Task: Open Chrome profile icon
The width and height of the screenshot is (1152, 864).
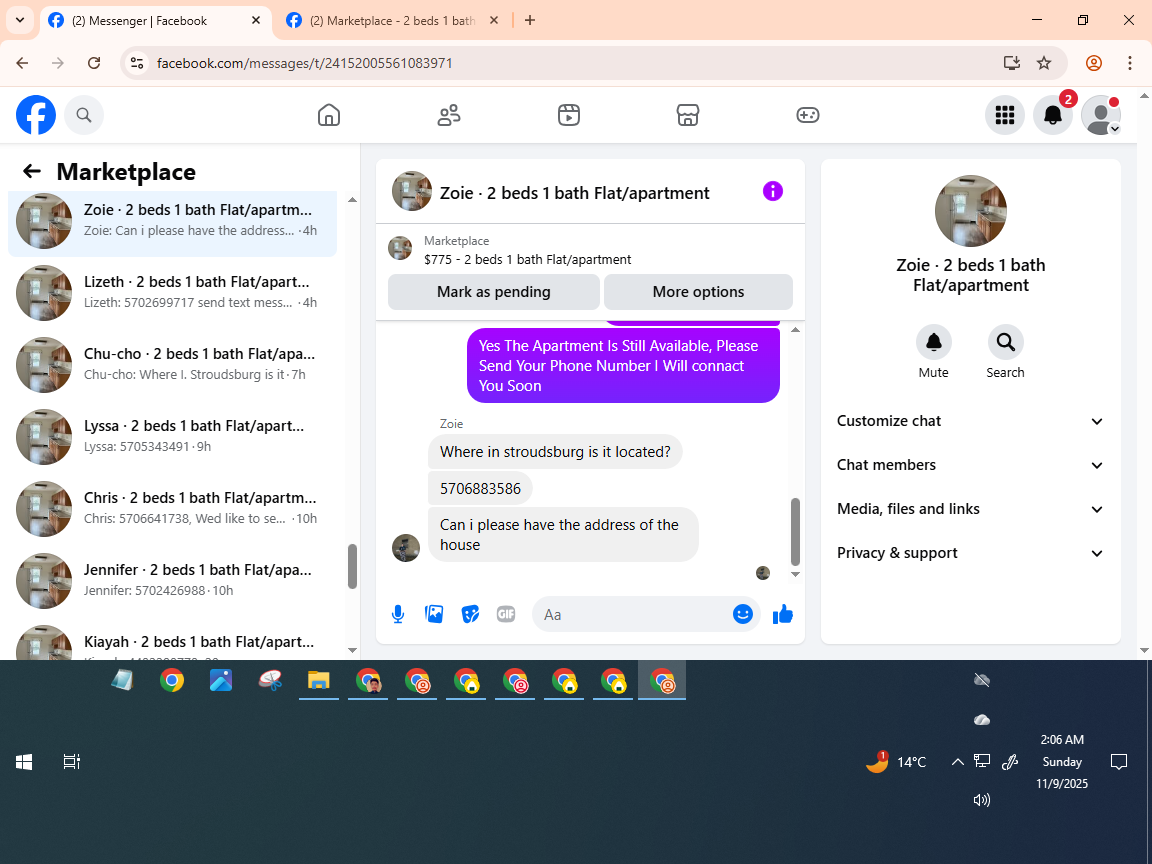Action: (x=1094, y=63)
